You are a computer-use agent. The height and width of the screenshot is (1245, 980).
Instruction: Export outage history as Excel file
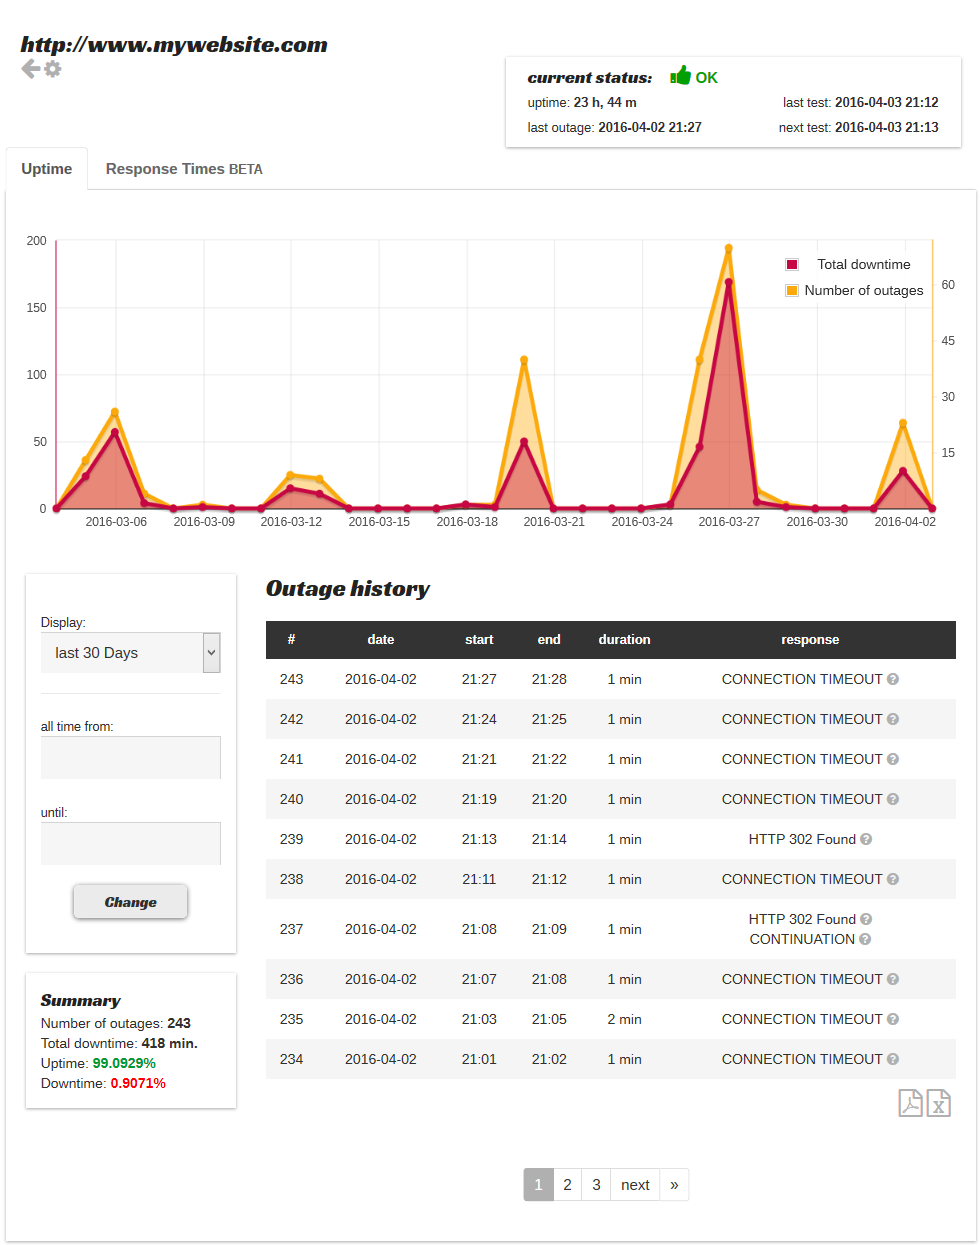[x=938, y=1103]
